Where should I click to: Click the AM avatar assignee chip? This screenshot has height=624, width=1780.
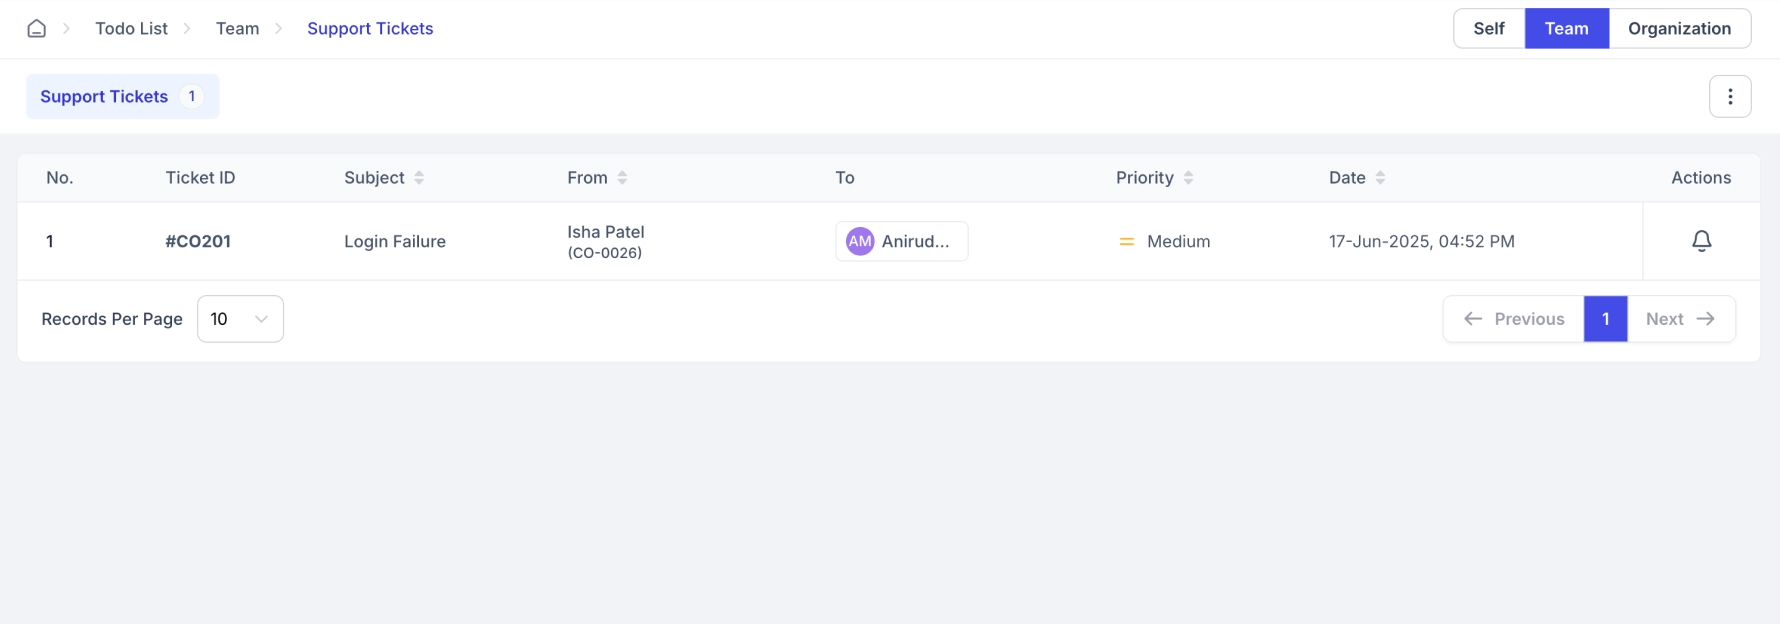click(x=901, y=241)
